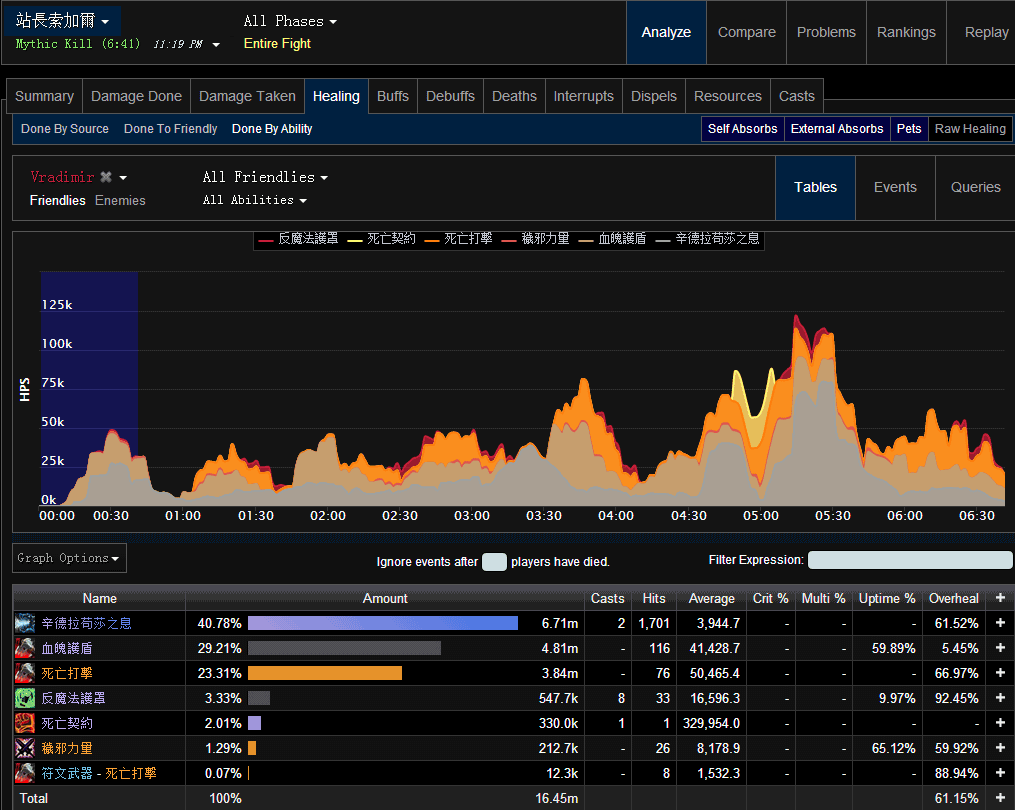This screenshot has height=810, width=1015.
Task: Open the Compare view
Action: click(x=746, y=32)
